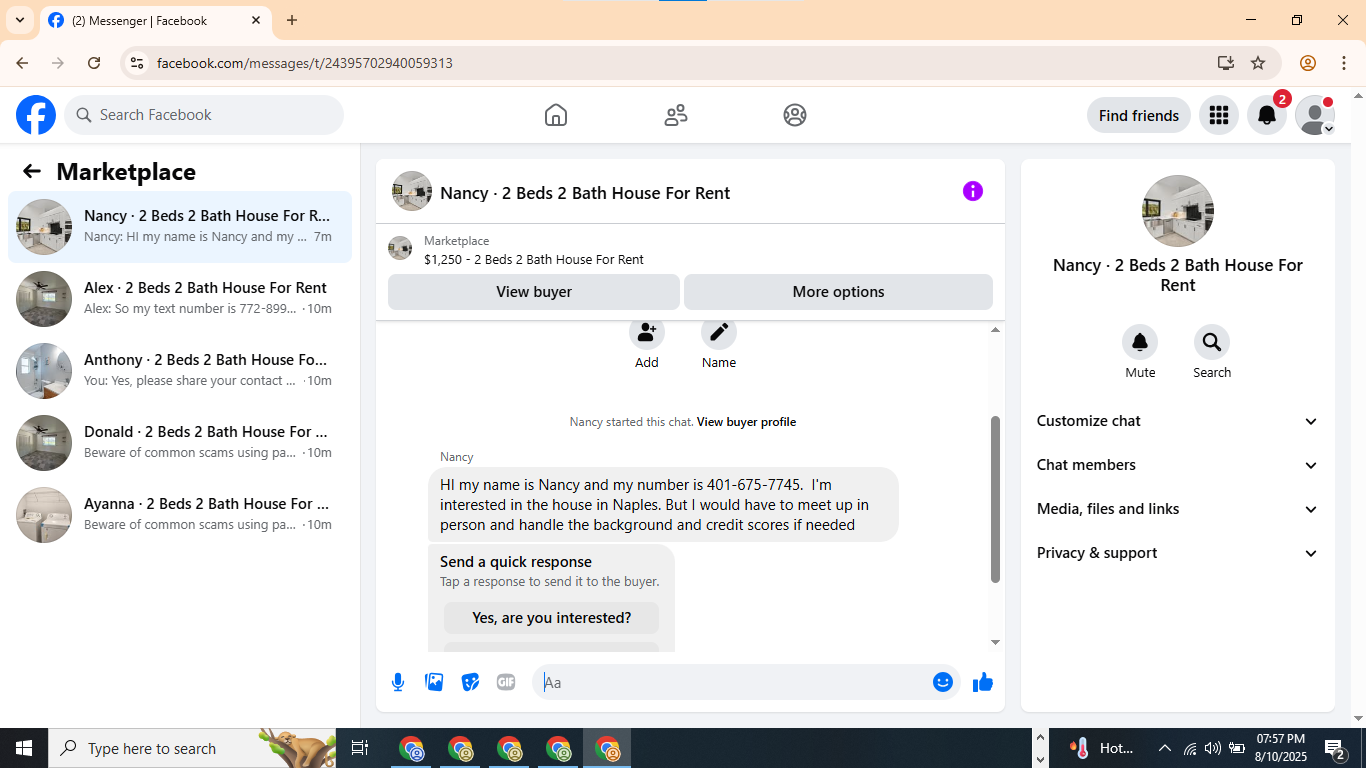Open the Windows Start menu
1366x768 pixels.
24,748
